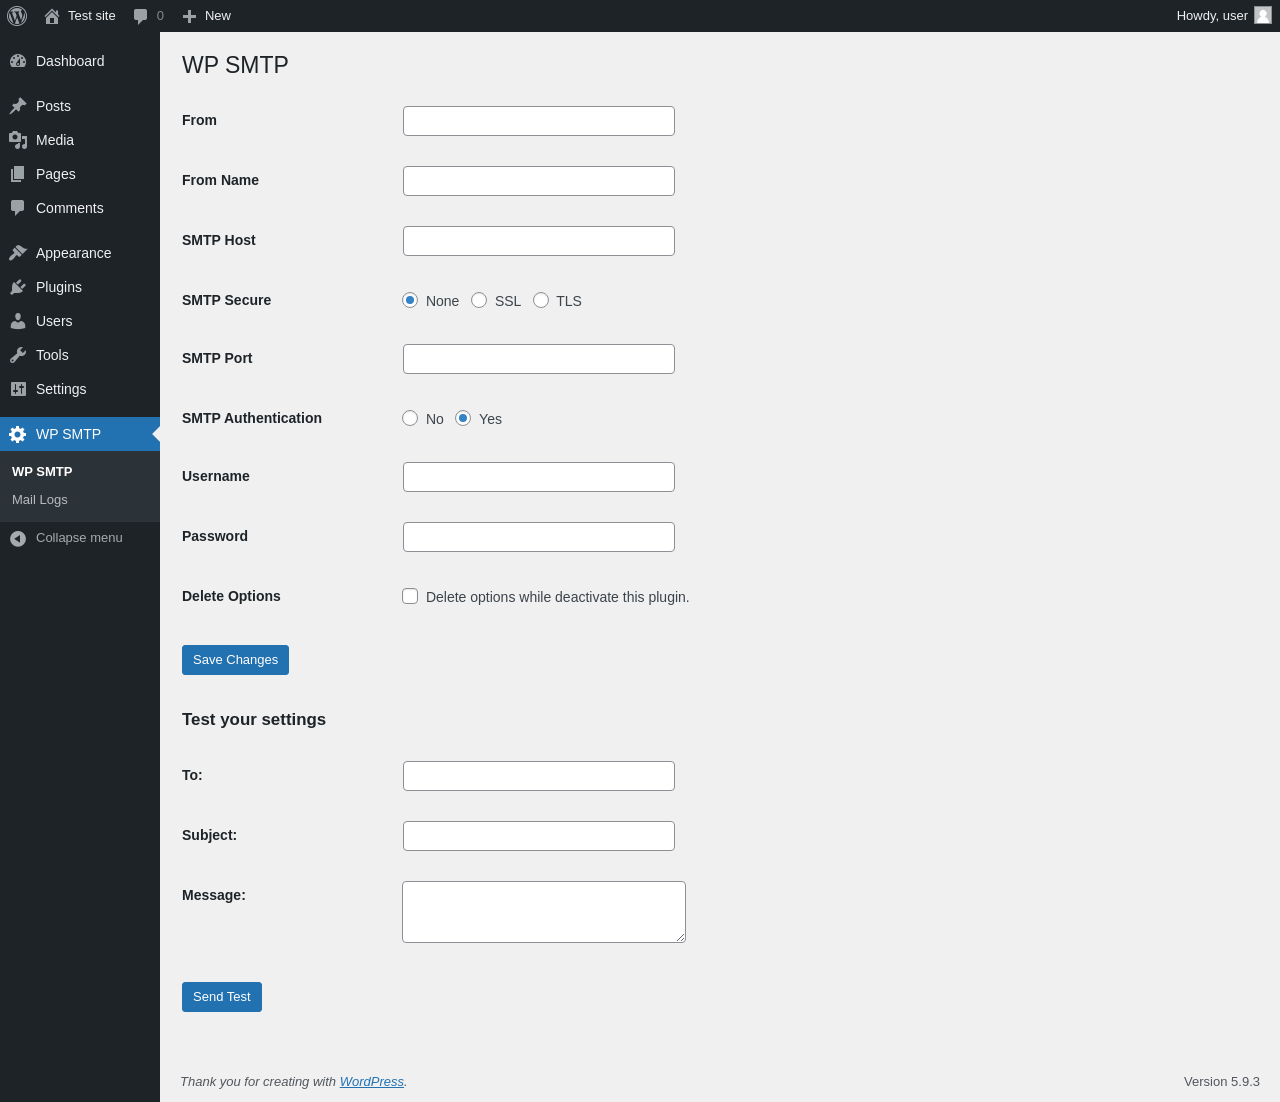
Task: Open Dashboard menu item
Action: pyautogui.click(x=80, y=61)
